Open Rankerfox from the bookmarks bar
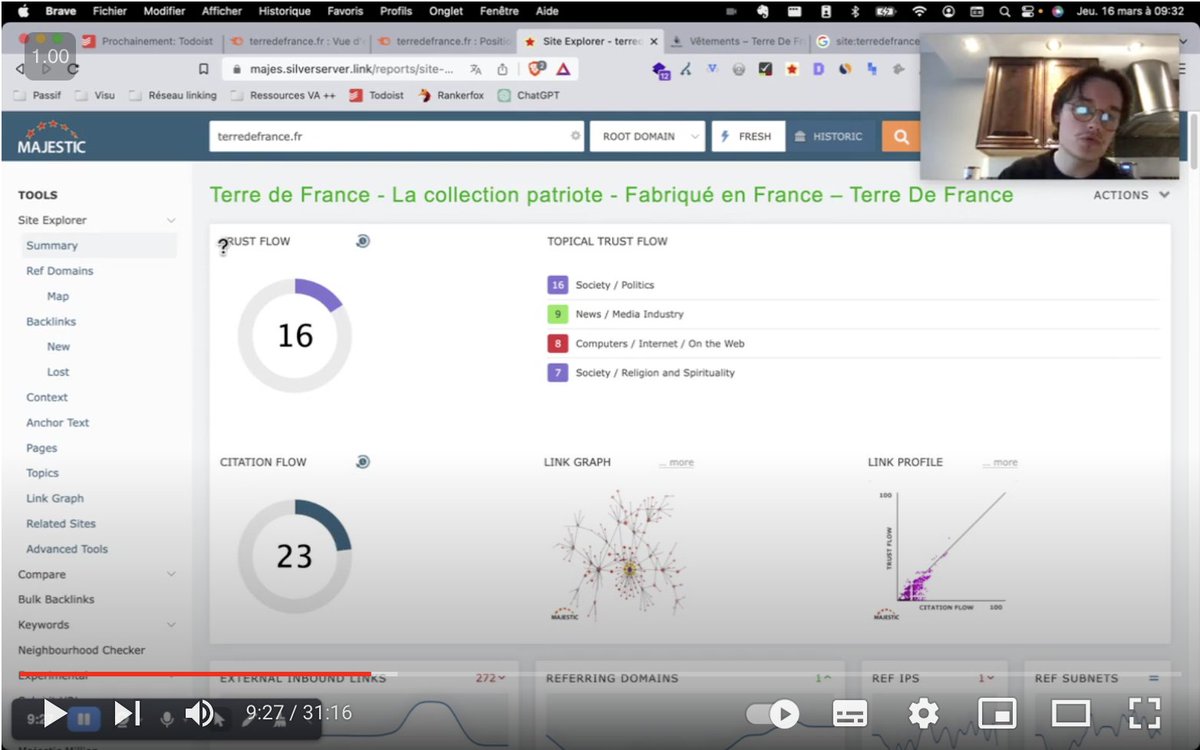 tap(462, 97)
